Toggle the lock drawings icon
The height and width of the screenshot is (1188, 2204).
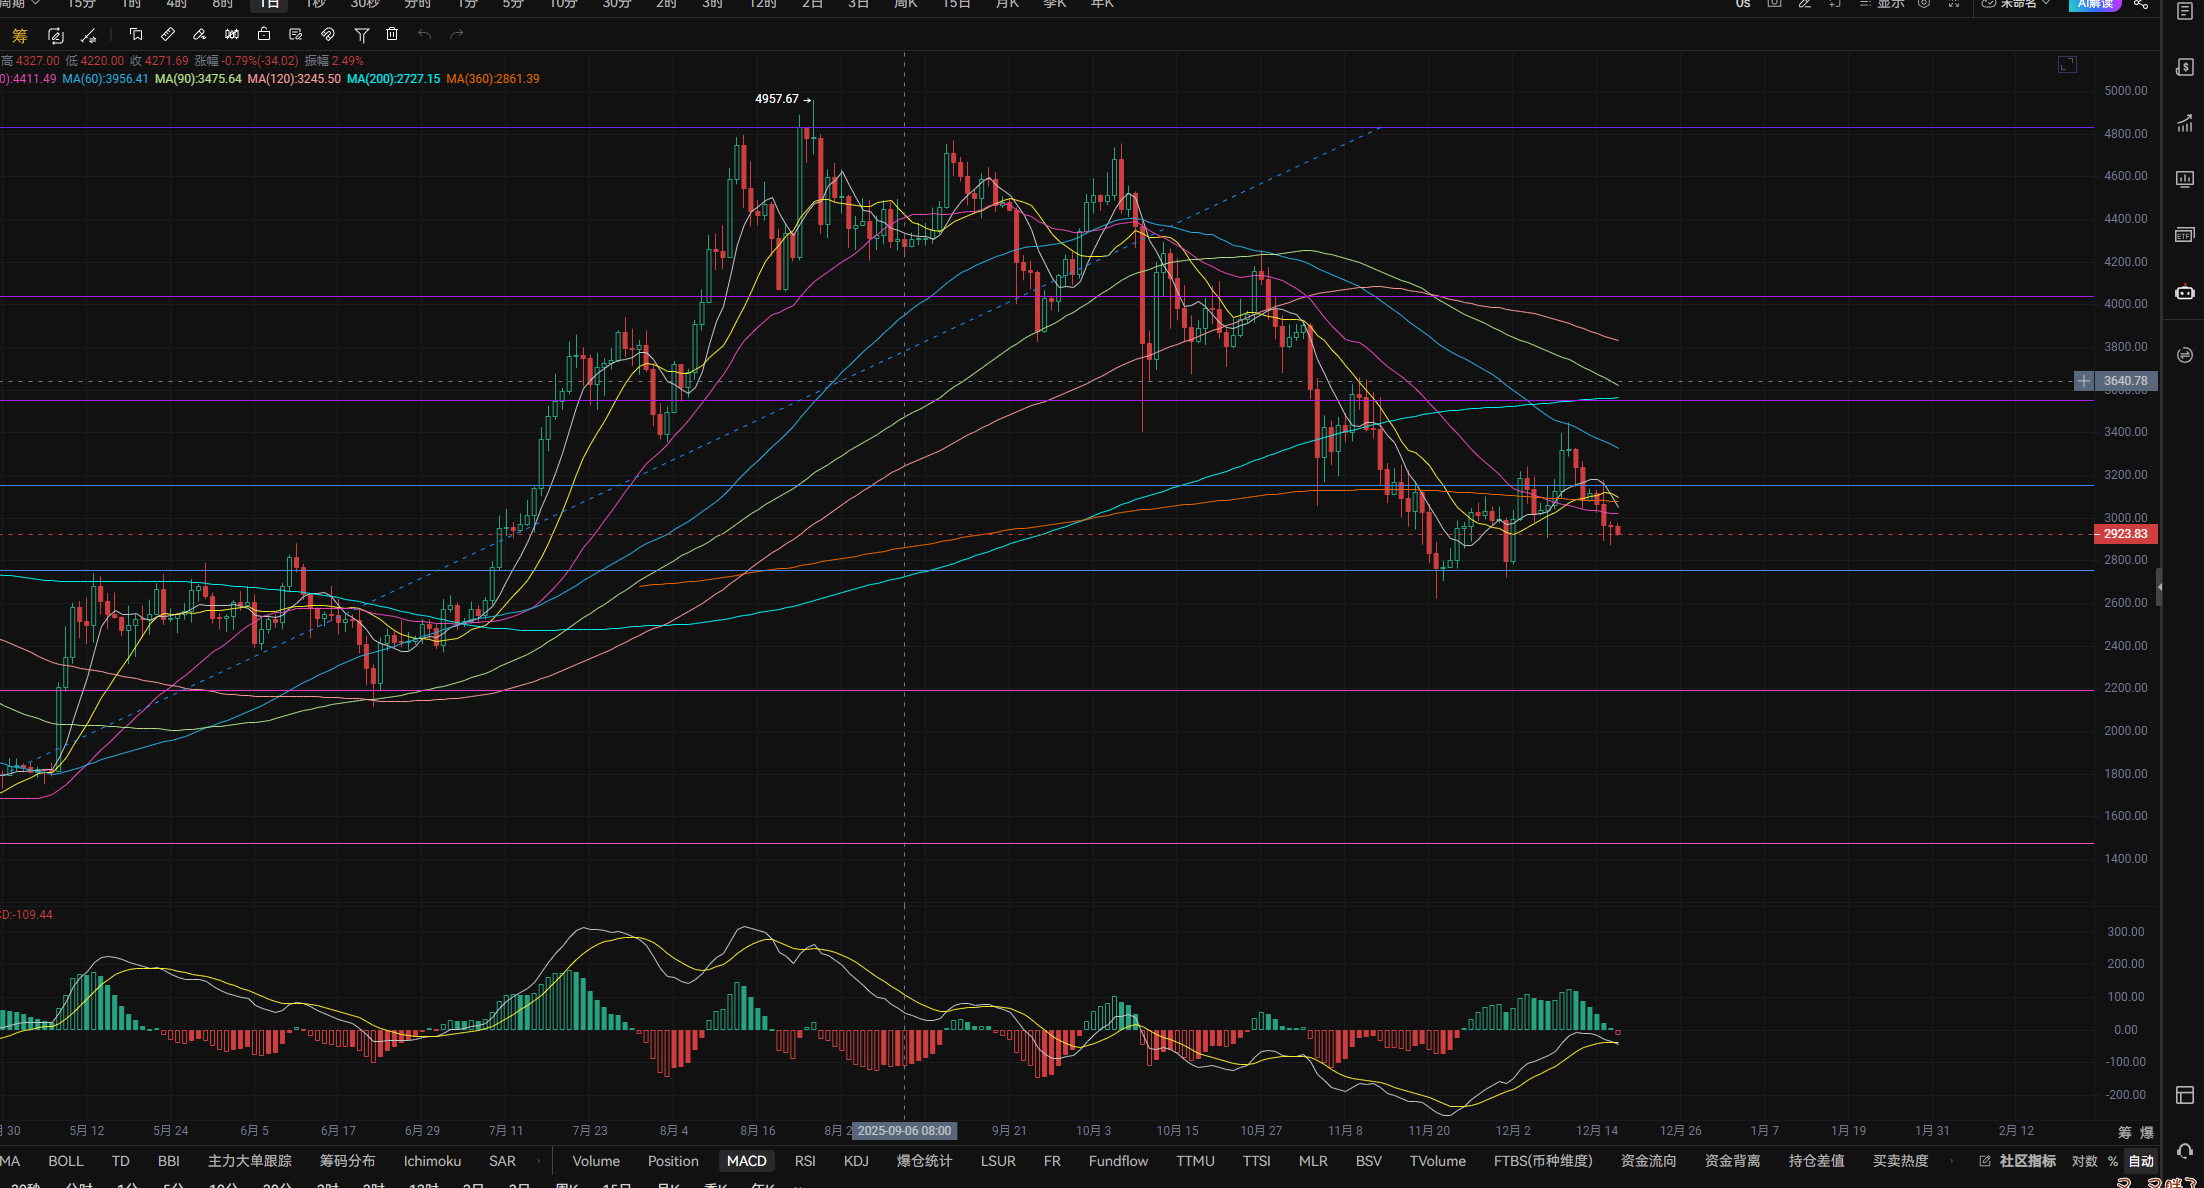pos(264,34)
